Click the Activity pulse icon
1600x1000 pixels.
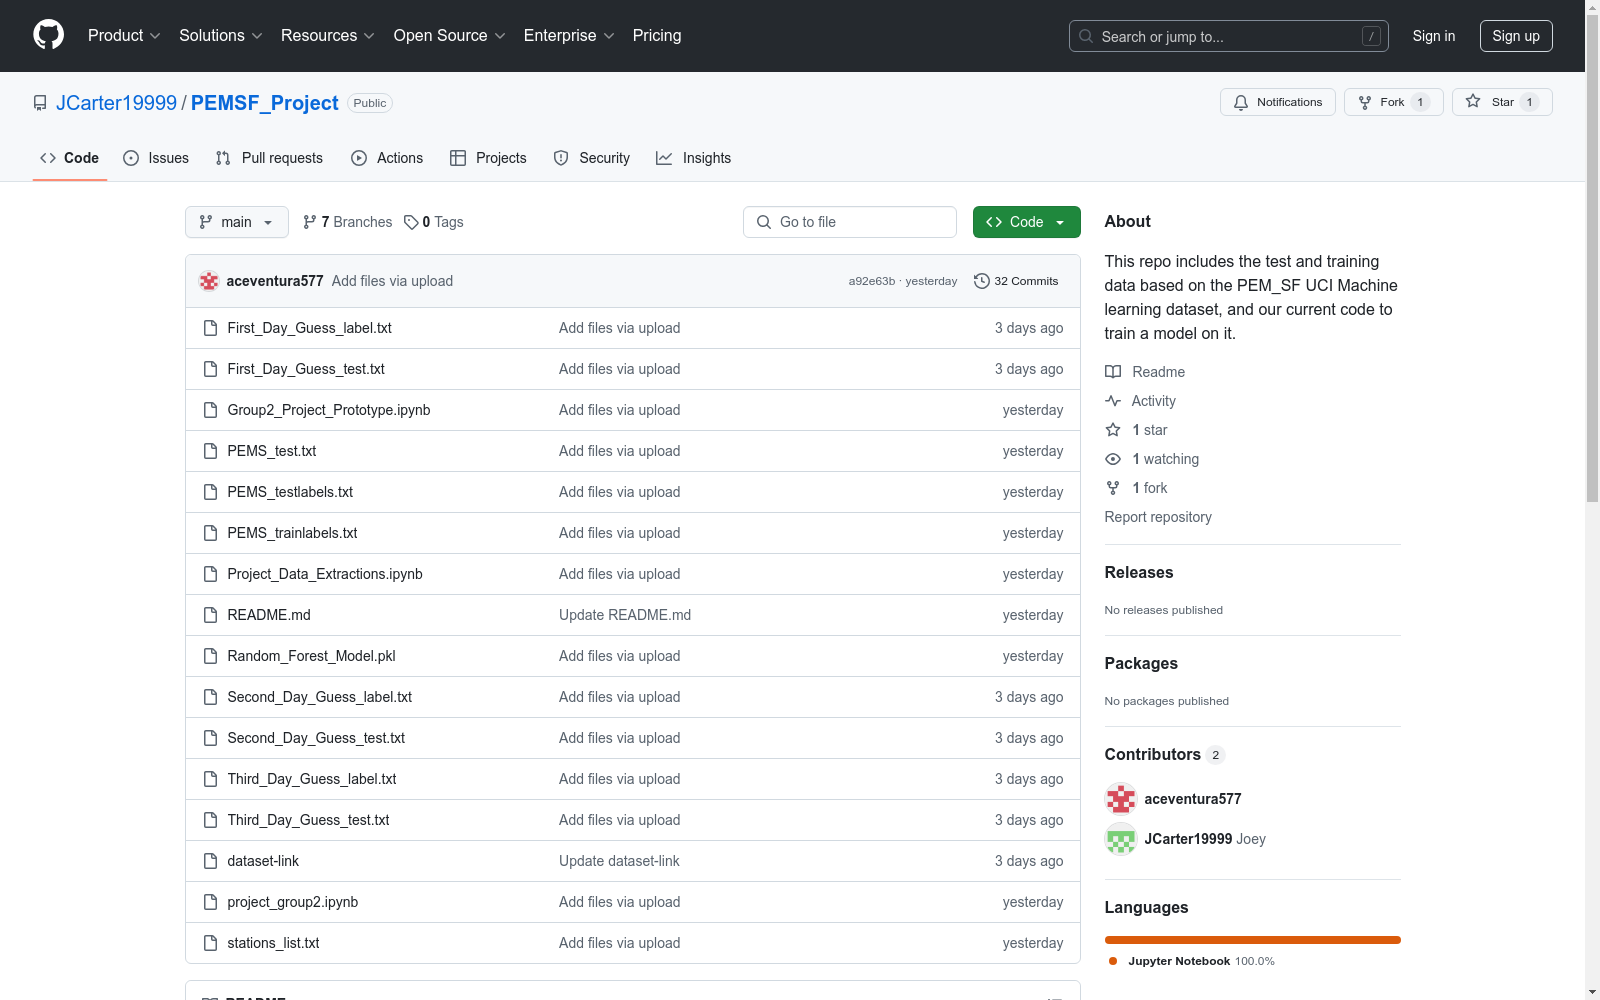click(x=1113, y=401)
